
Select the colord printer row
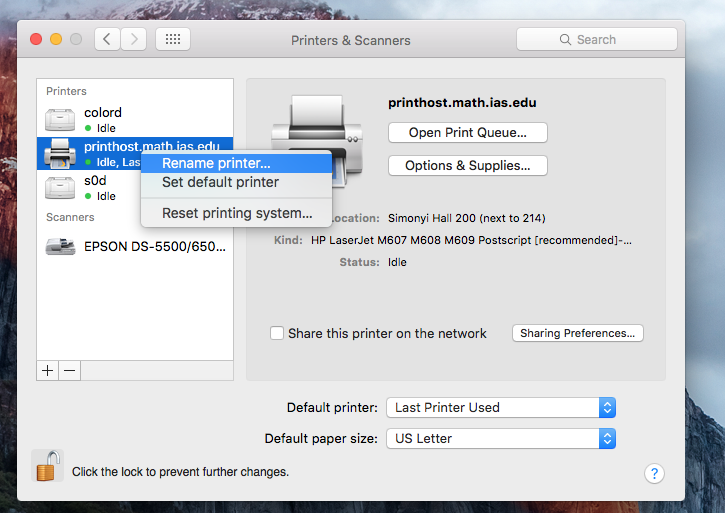(x=135, y=120)
